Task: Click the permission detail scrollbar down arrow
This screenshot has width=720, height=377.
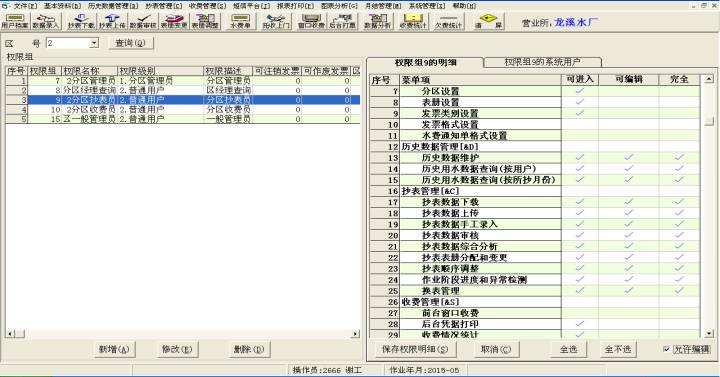Action: [x=709, y=333]
